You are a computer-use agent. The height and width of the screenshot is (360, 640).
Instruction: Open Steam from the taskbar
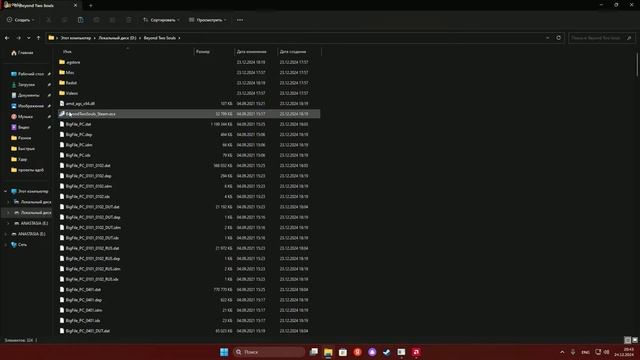387,352
